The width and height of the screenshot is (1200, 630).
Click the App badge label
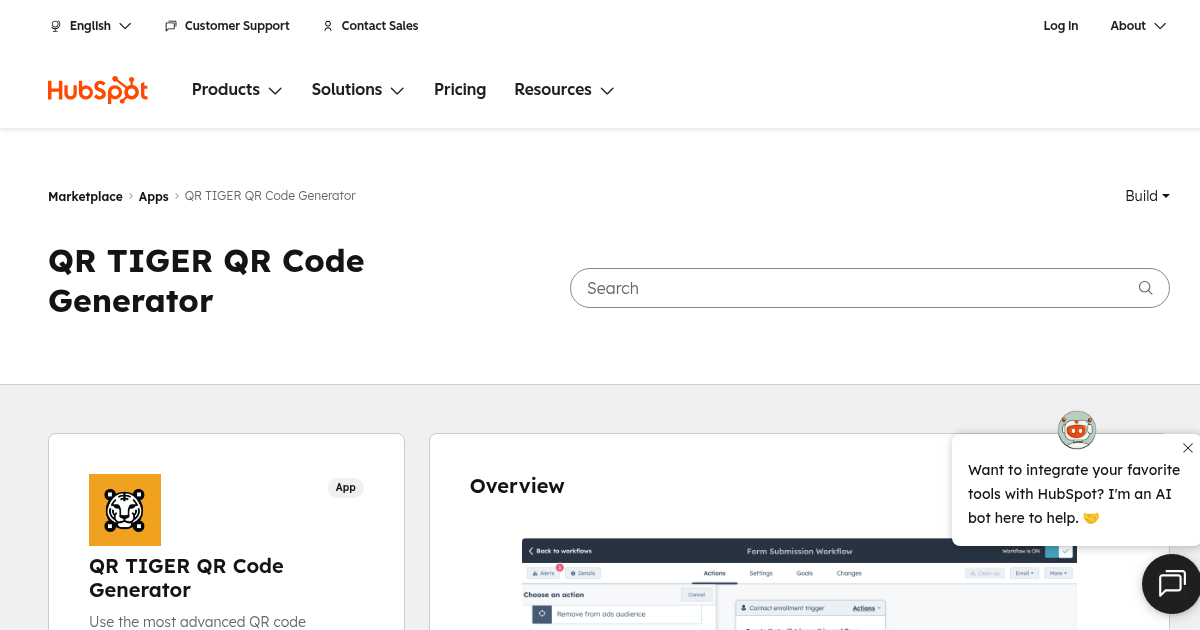click(346, 488)
